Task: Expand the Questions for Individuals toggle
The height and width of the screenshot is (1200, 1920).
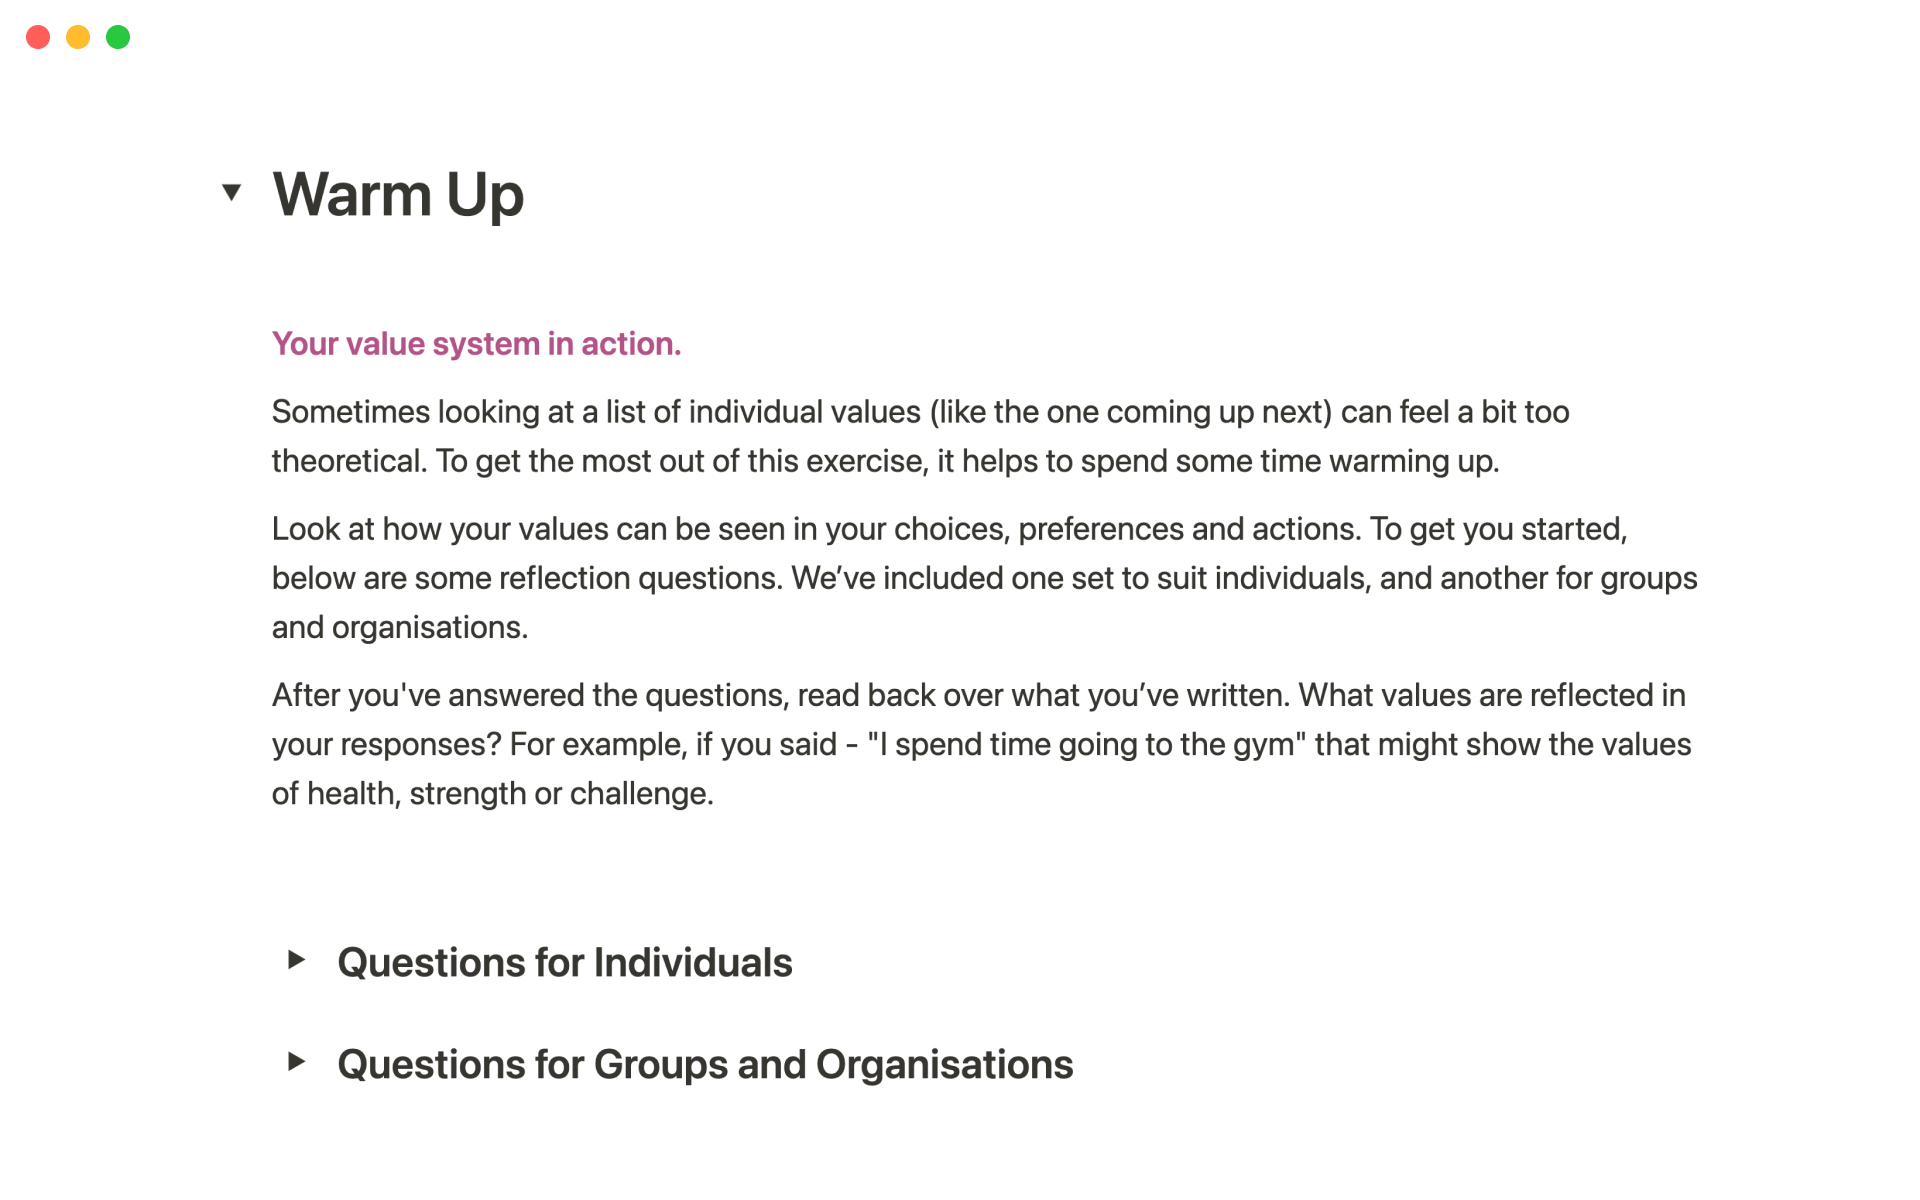Action: click(x=296, y=960)
